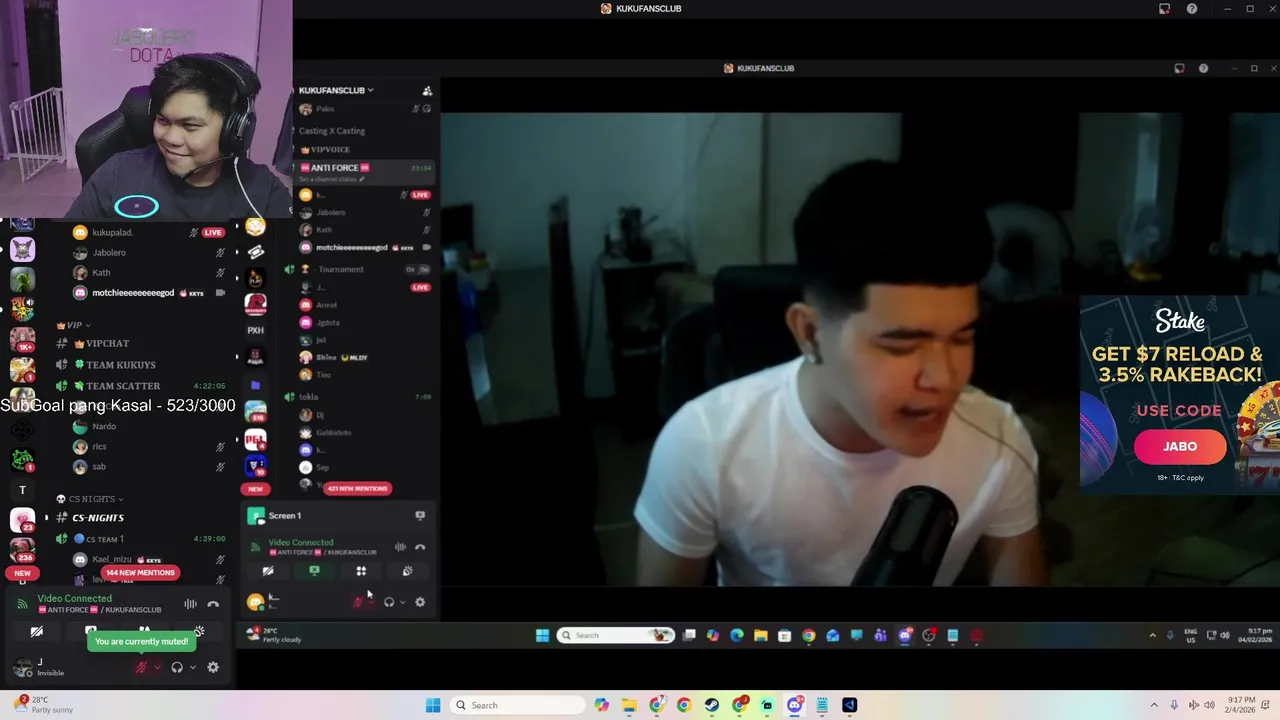
Task: Open the T server in local server list
Action: pos(22,490)
